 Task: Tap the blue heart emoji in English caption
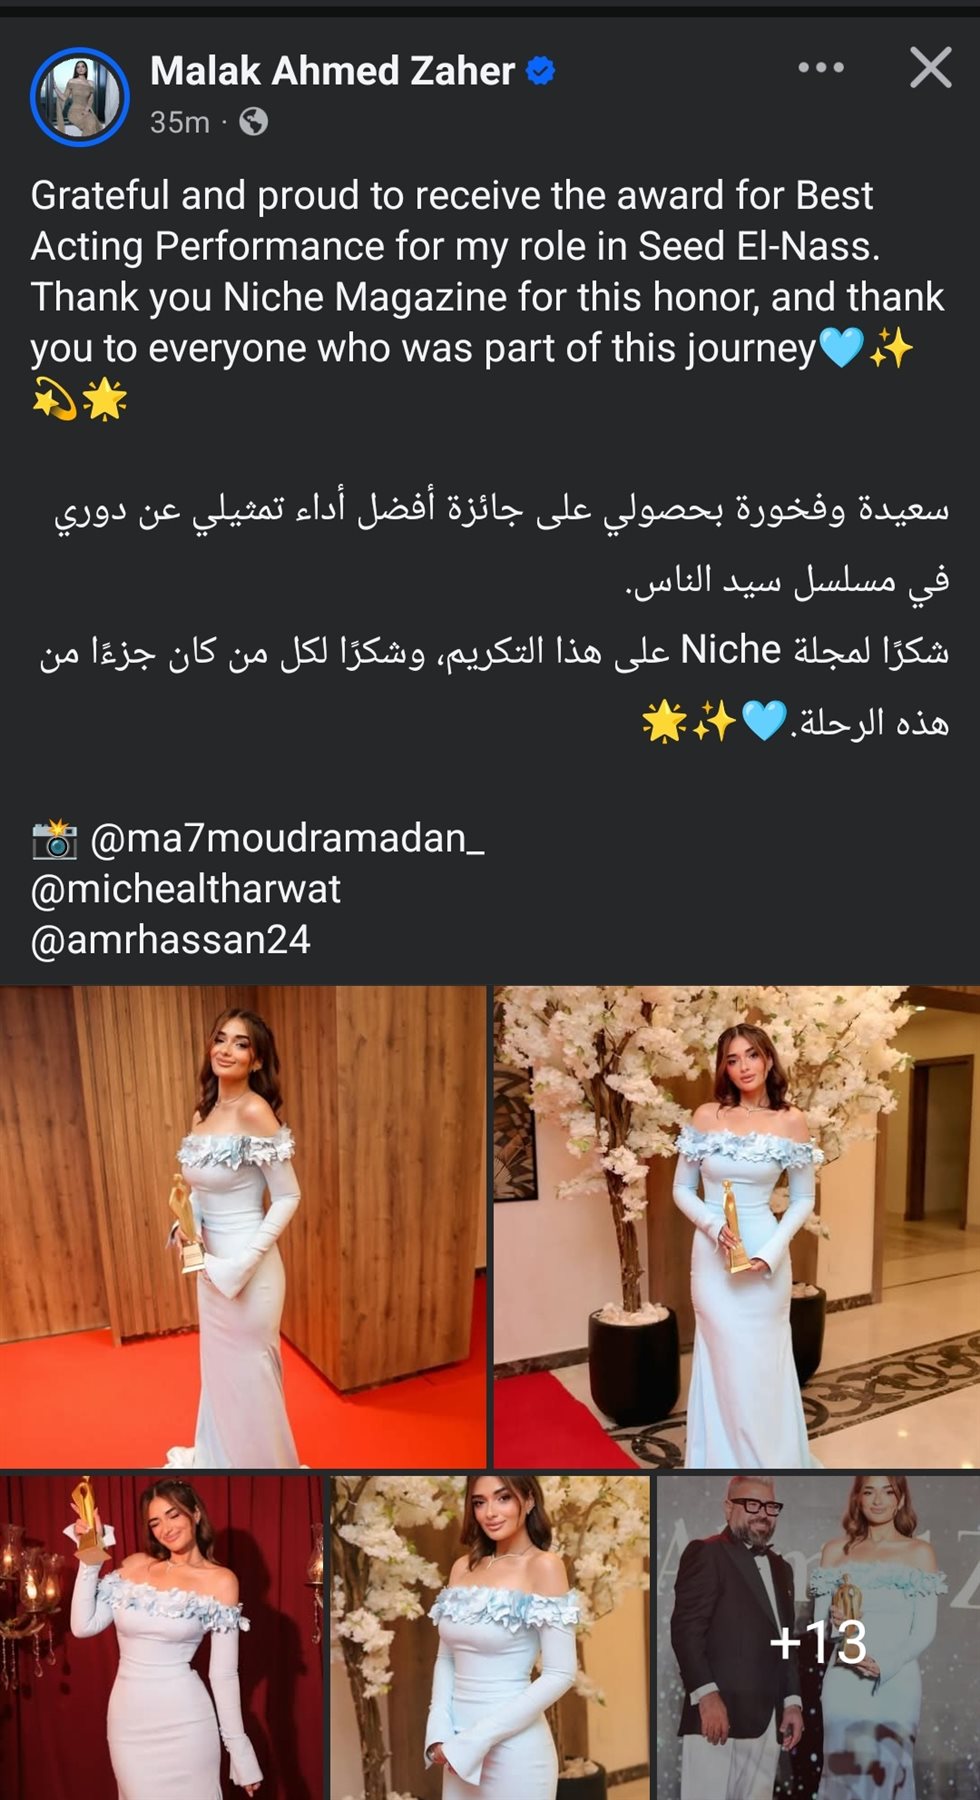(x=841, y=349)
